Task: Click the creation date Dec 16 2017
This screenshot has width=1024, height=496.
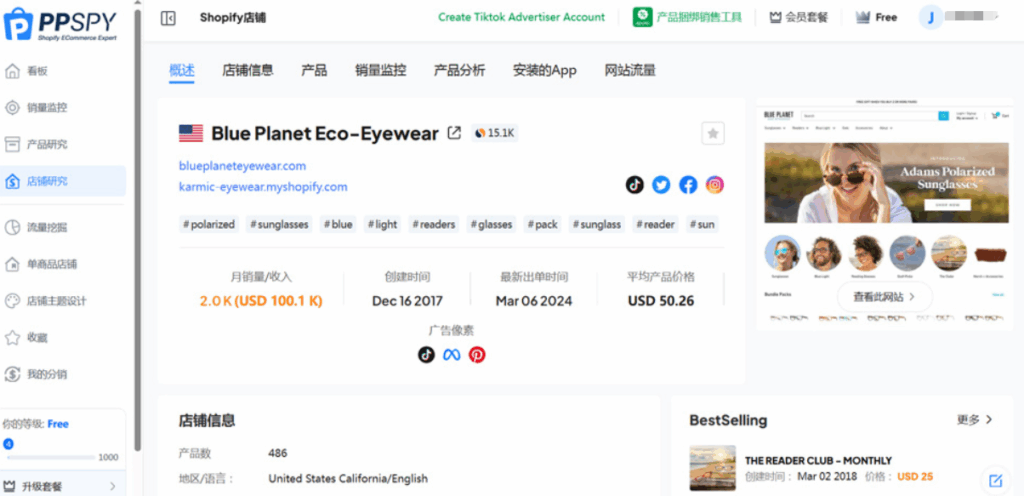Action: coord(408,301)
